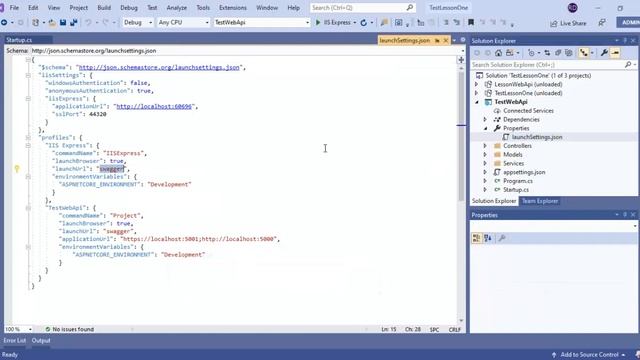Open Properties wrench icon in Solution Explorer
Viewport: 640px width, 360px height.
point(604,53)
